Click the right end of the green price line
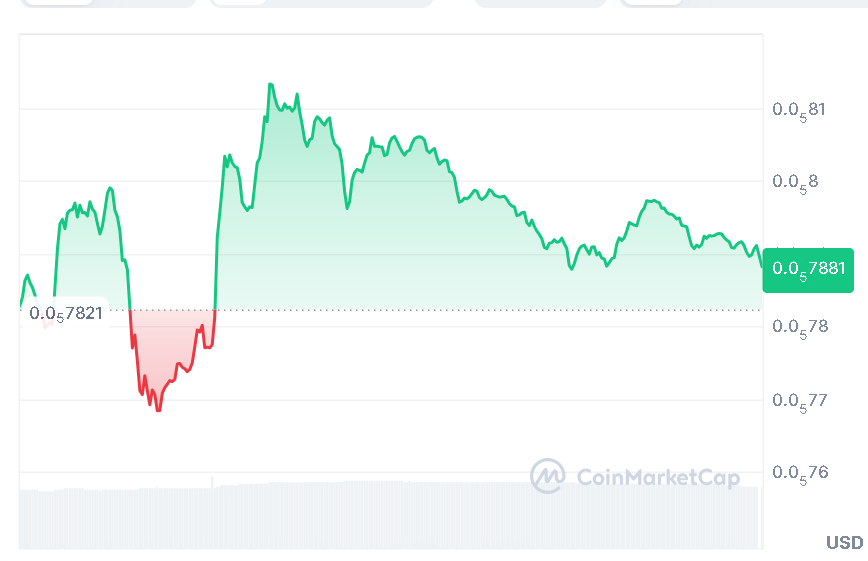The height and width of the screenshot is (561, 868). [760, 262]
